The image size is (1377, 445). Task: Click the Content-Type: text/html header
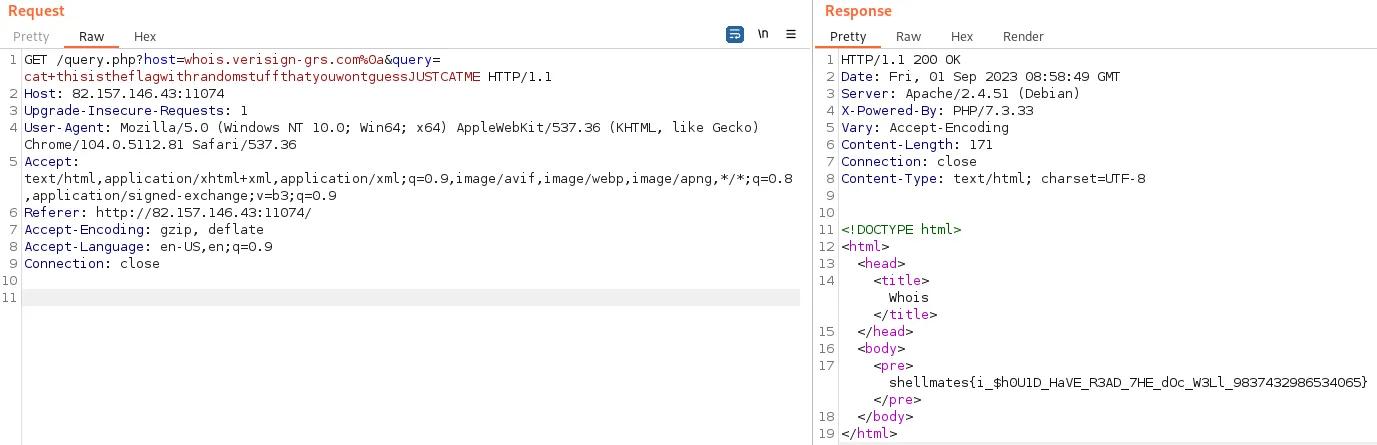pos(993,179)
